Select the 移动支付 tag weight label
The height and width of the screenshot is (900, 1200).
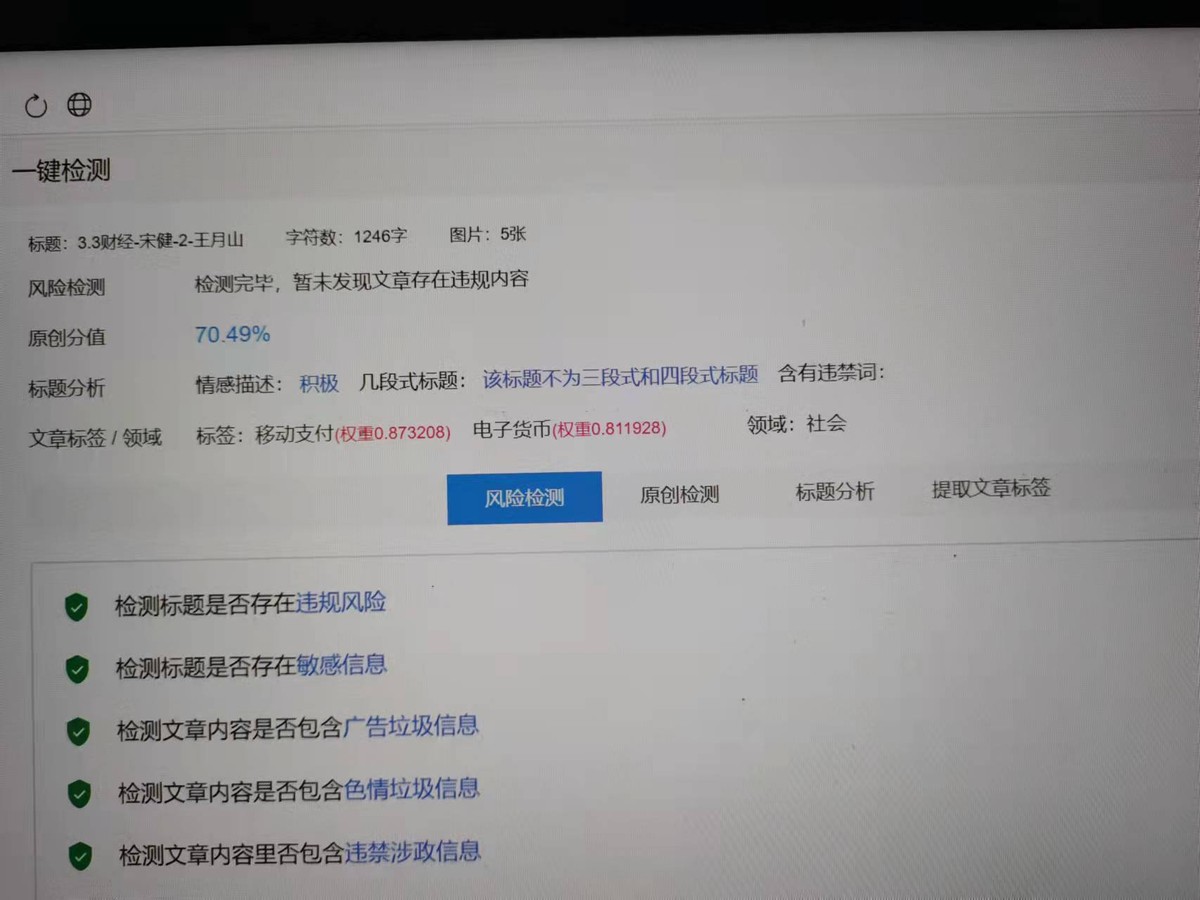pyautogui.click(x=394, y=433)
